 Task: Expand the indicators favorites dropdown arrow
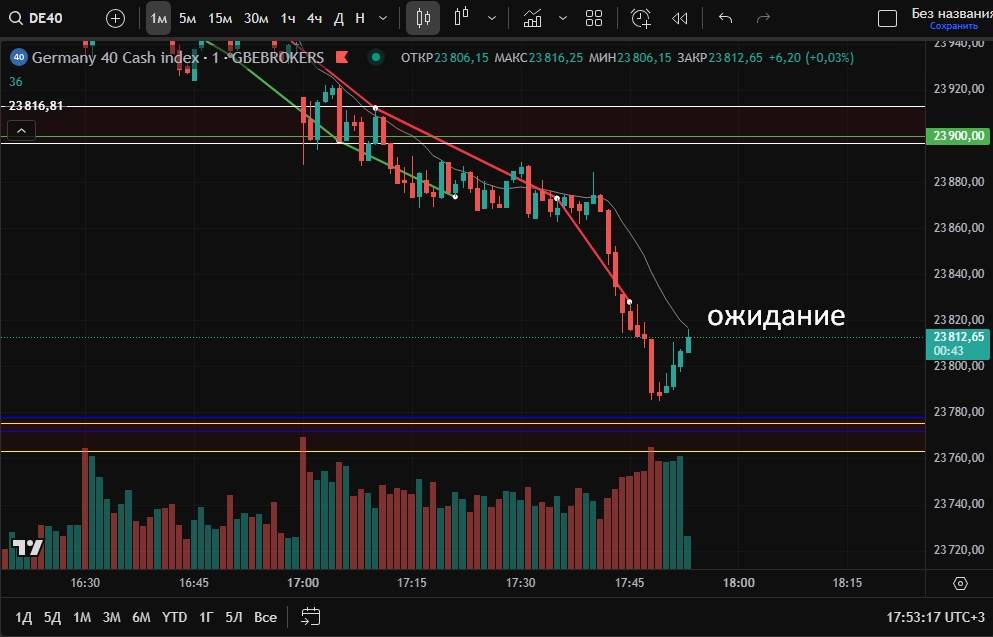pyautogui.click(x=563, y=18)
